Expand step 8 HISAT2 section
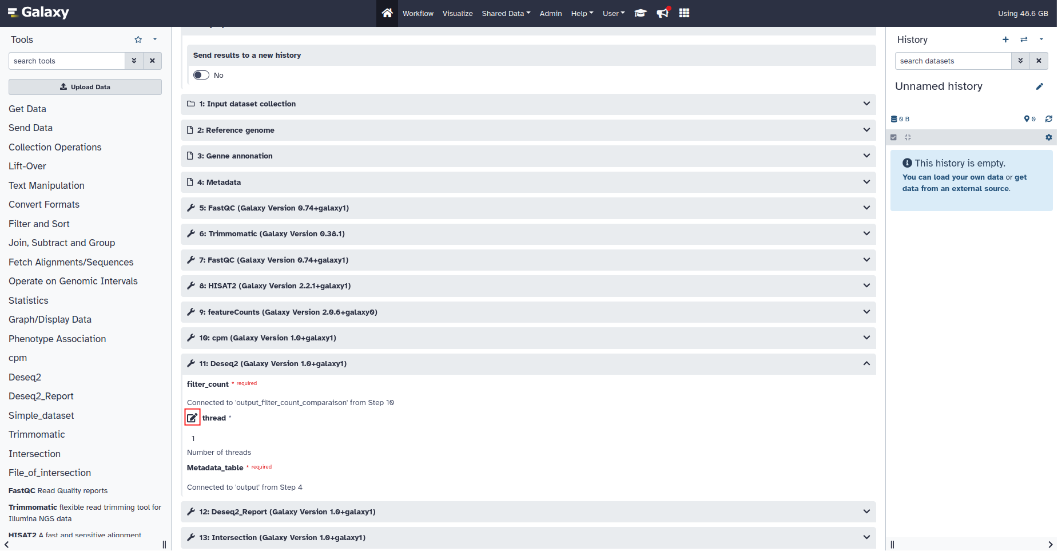 pos(866,286)
